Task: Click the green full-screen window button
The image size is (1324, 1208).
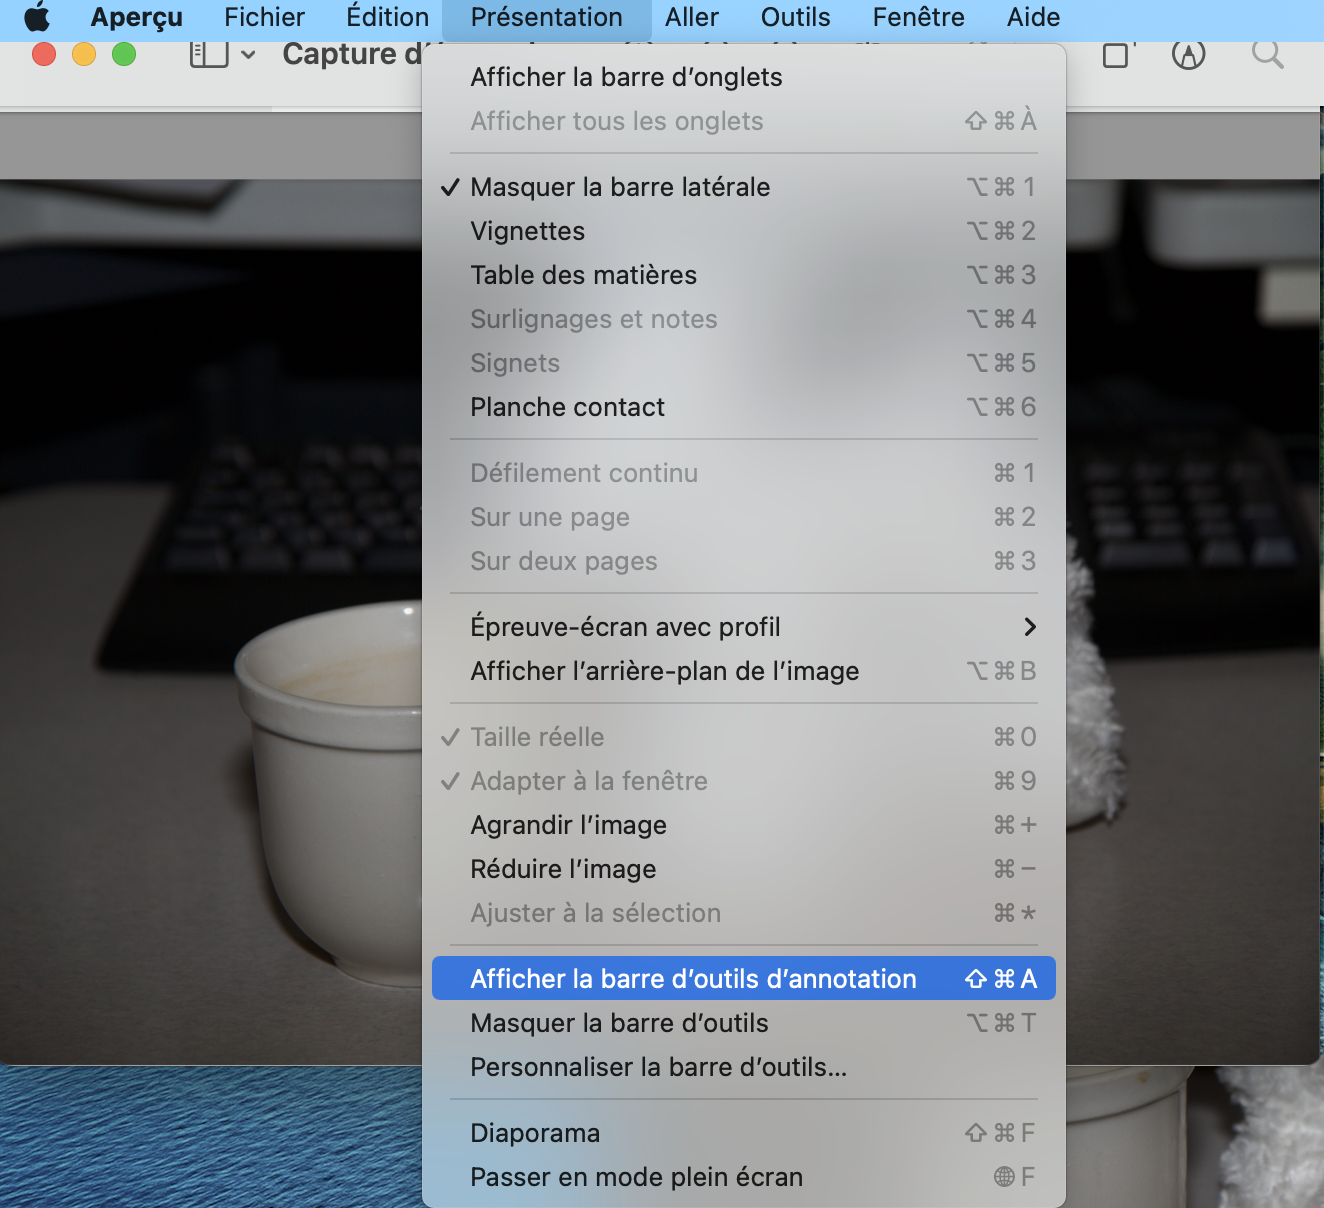Action: coord(124,54)
